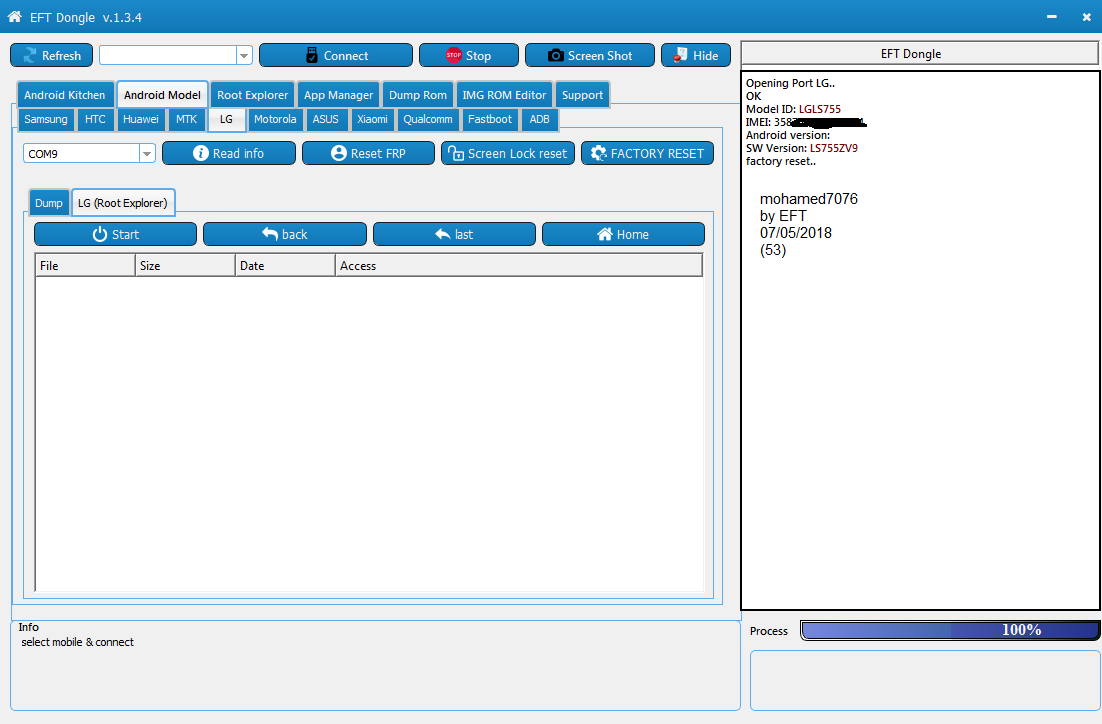
Task: Click the 'select mobile & connect' info text
Action: (77, 642)
